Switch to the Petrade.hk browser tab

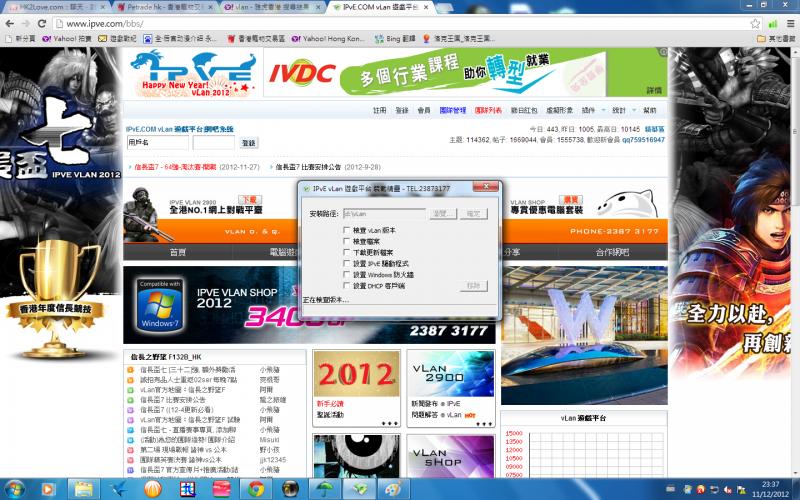[x=164, y=7]
